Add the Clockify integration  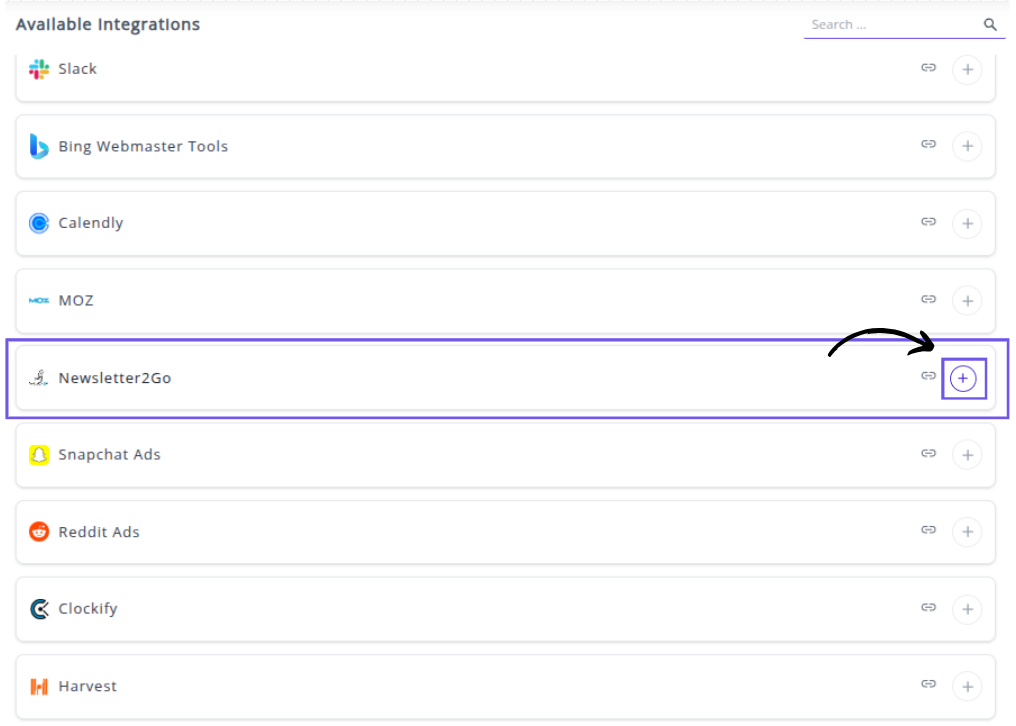click(966, 609)
